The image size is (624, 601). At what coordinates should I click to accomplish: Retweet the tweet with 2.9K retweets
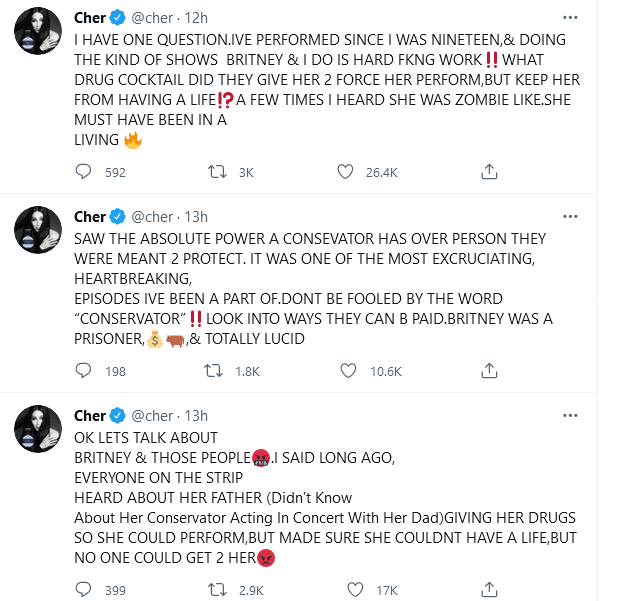click(x=213, y=590)
